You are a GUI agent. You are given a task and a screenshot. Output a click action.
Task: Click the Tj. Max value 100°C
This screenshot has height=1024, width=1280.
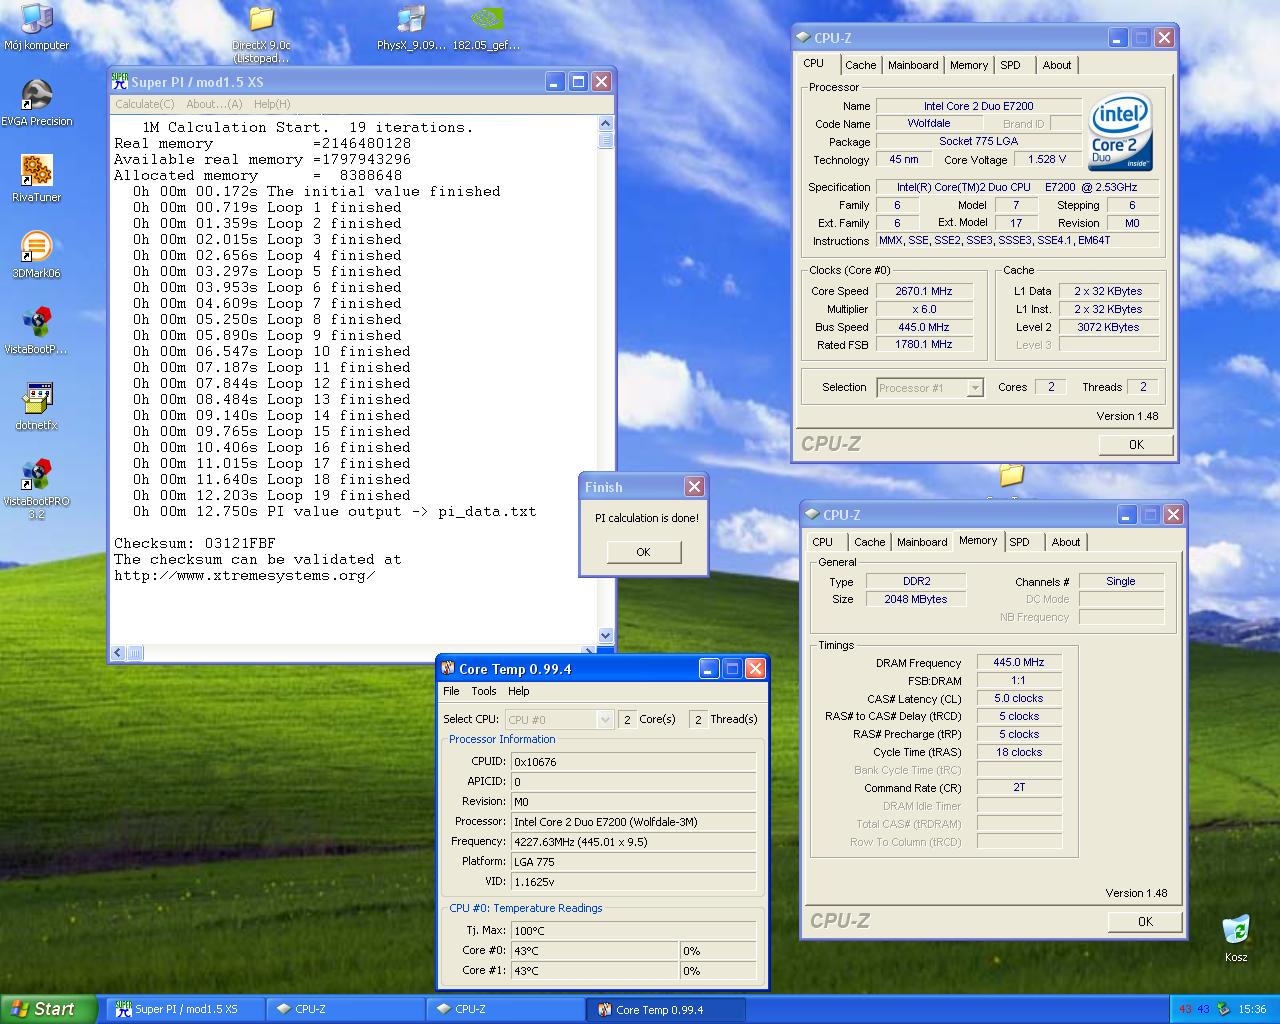[x=634, y=931]
